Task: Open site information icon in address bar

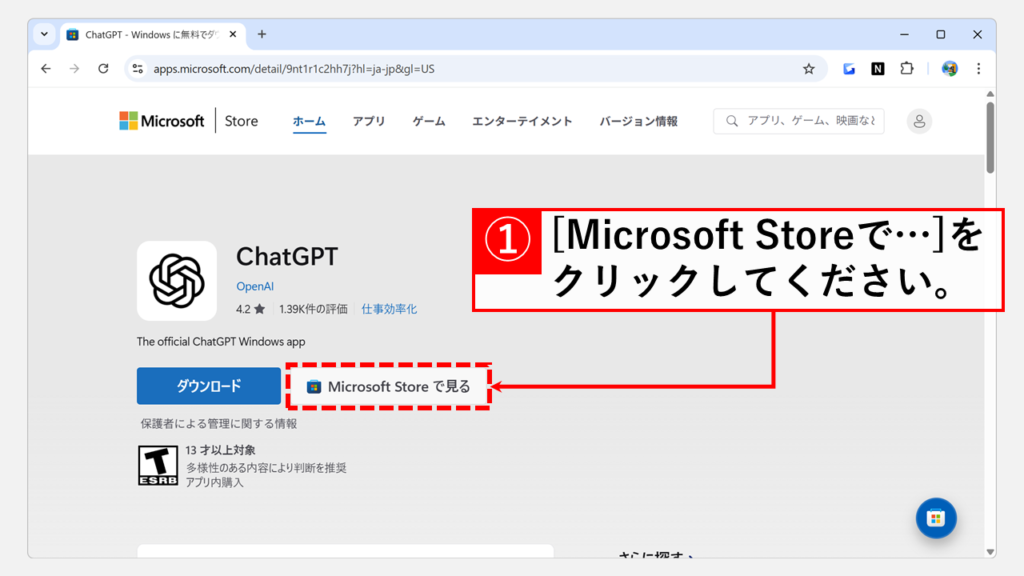Action: pyautogui.click(x=137, y=69)
